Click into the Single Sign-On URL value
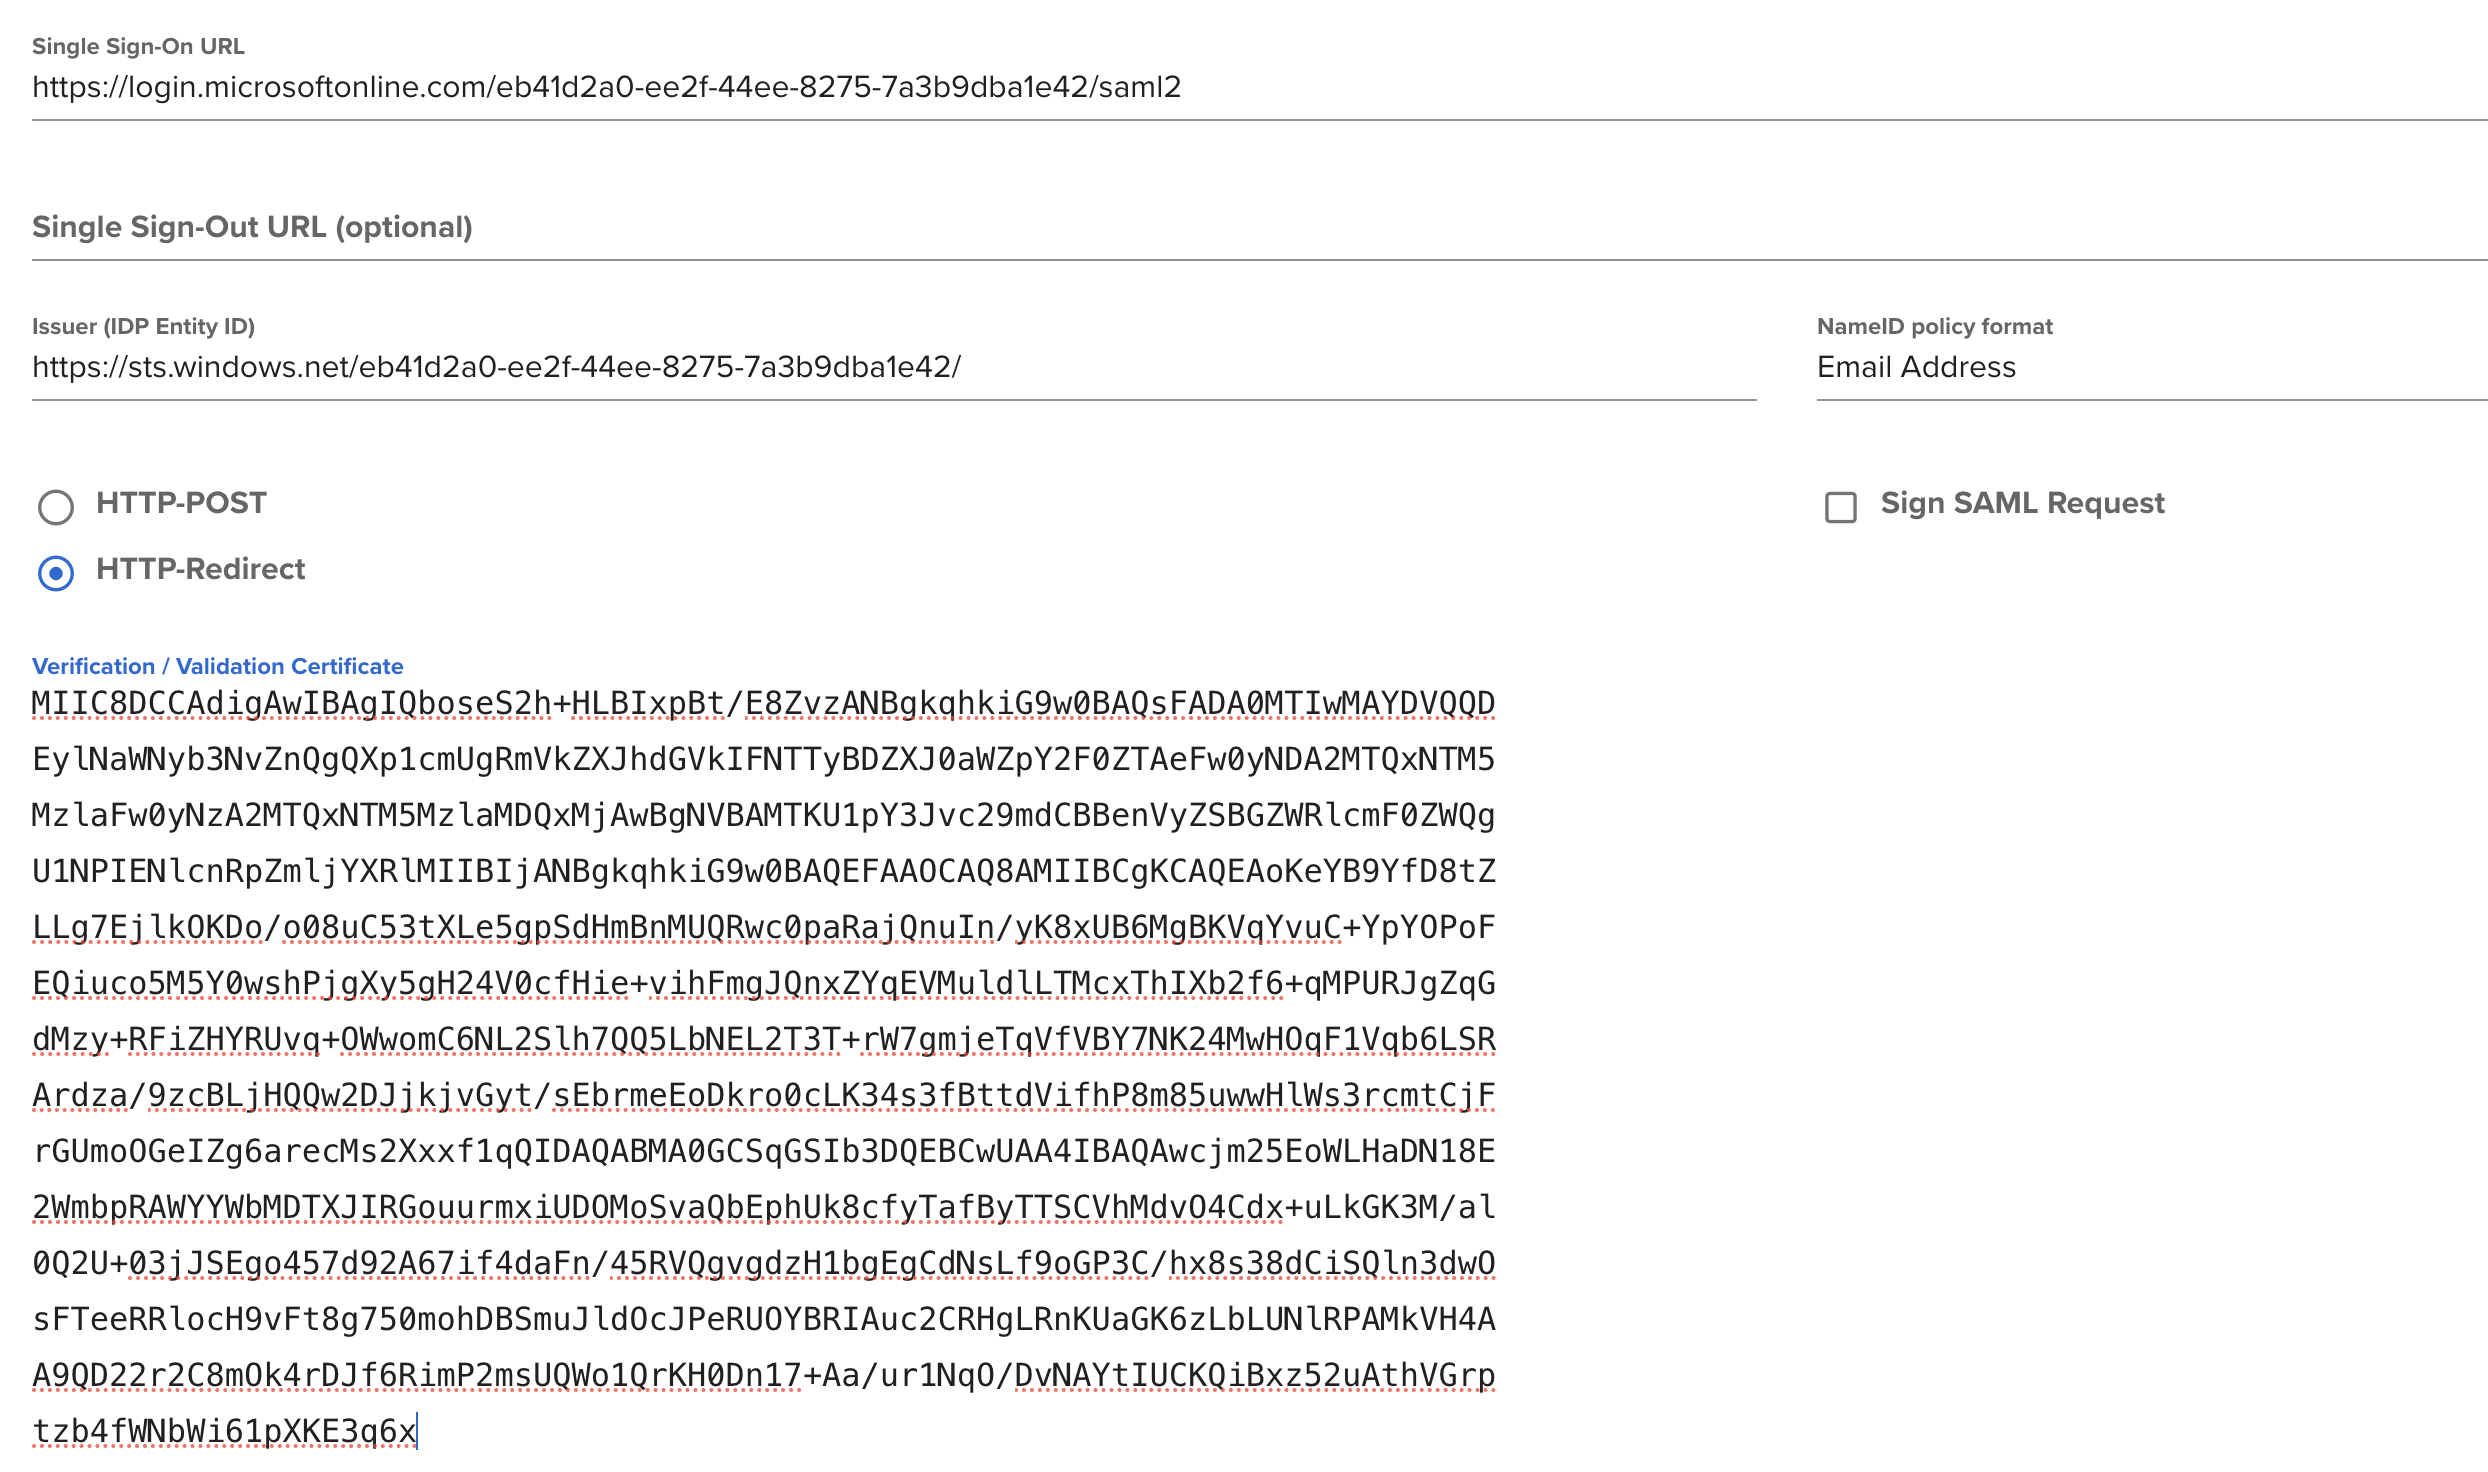Screen dimensions: 2488x1472 (x=606, y=87)
